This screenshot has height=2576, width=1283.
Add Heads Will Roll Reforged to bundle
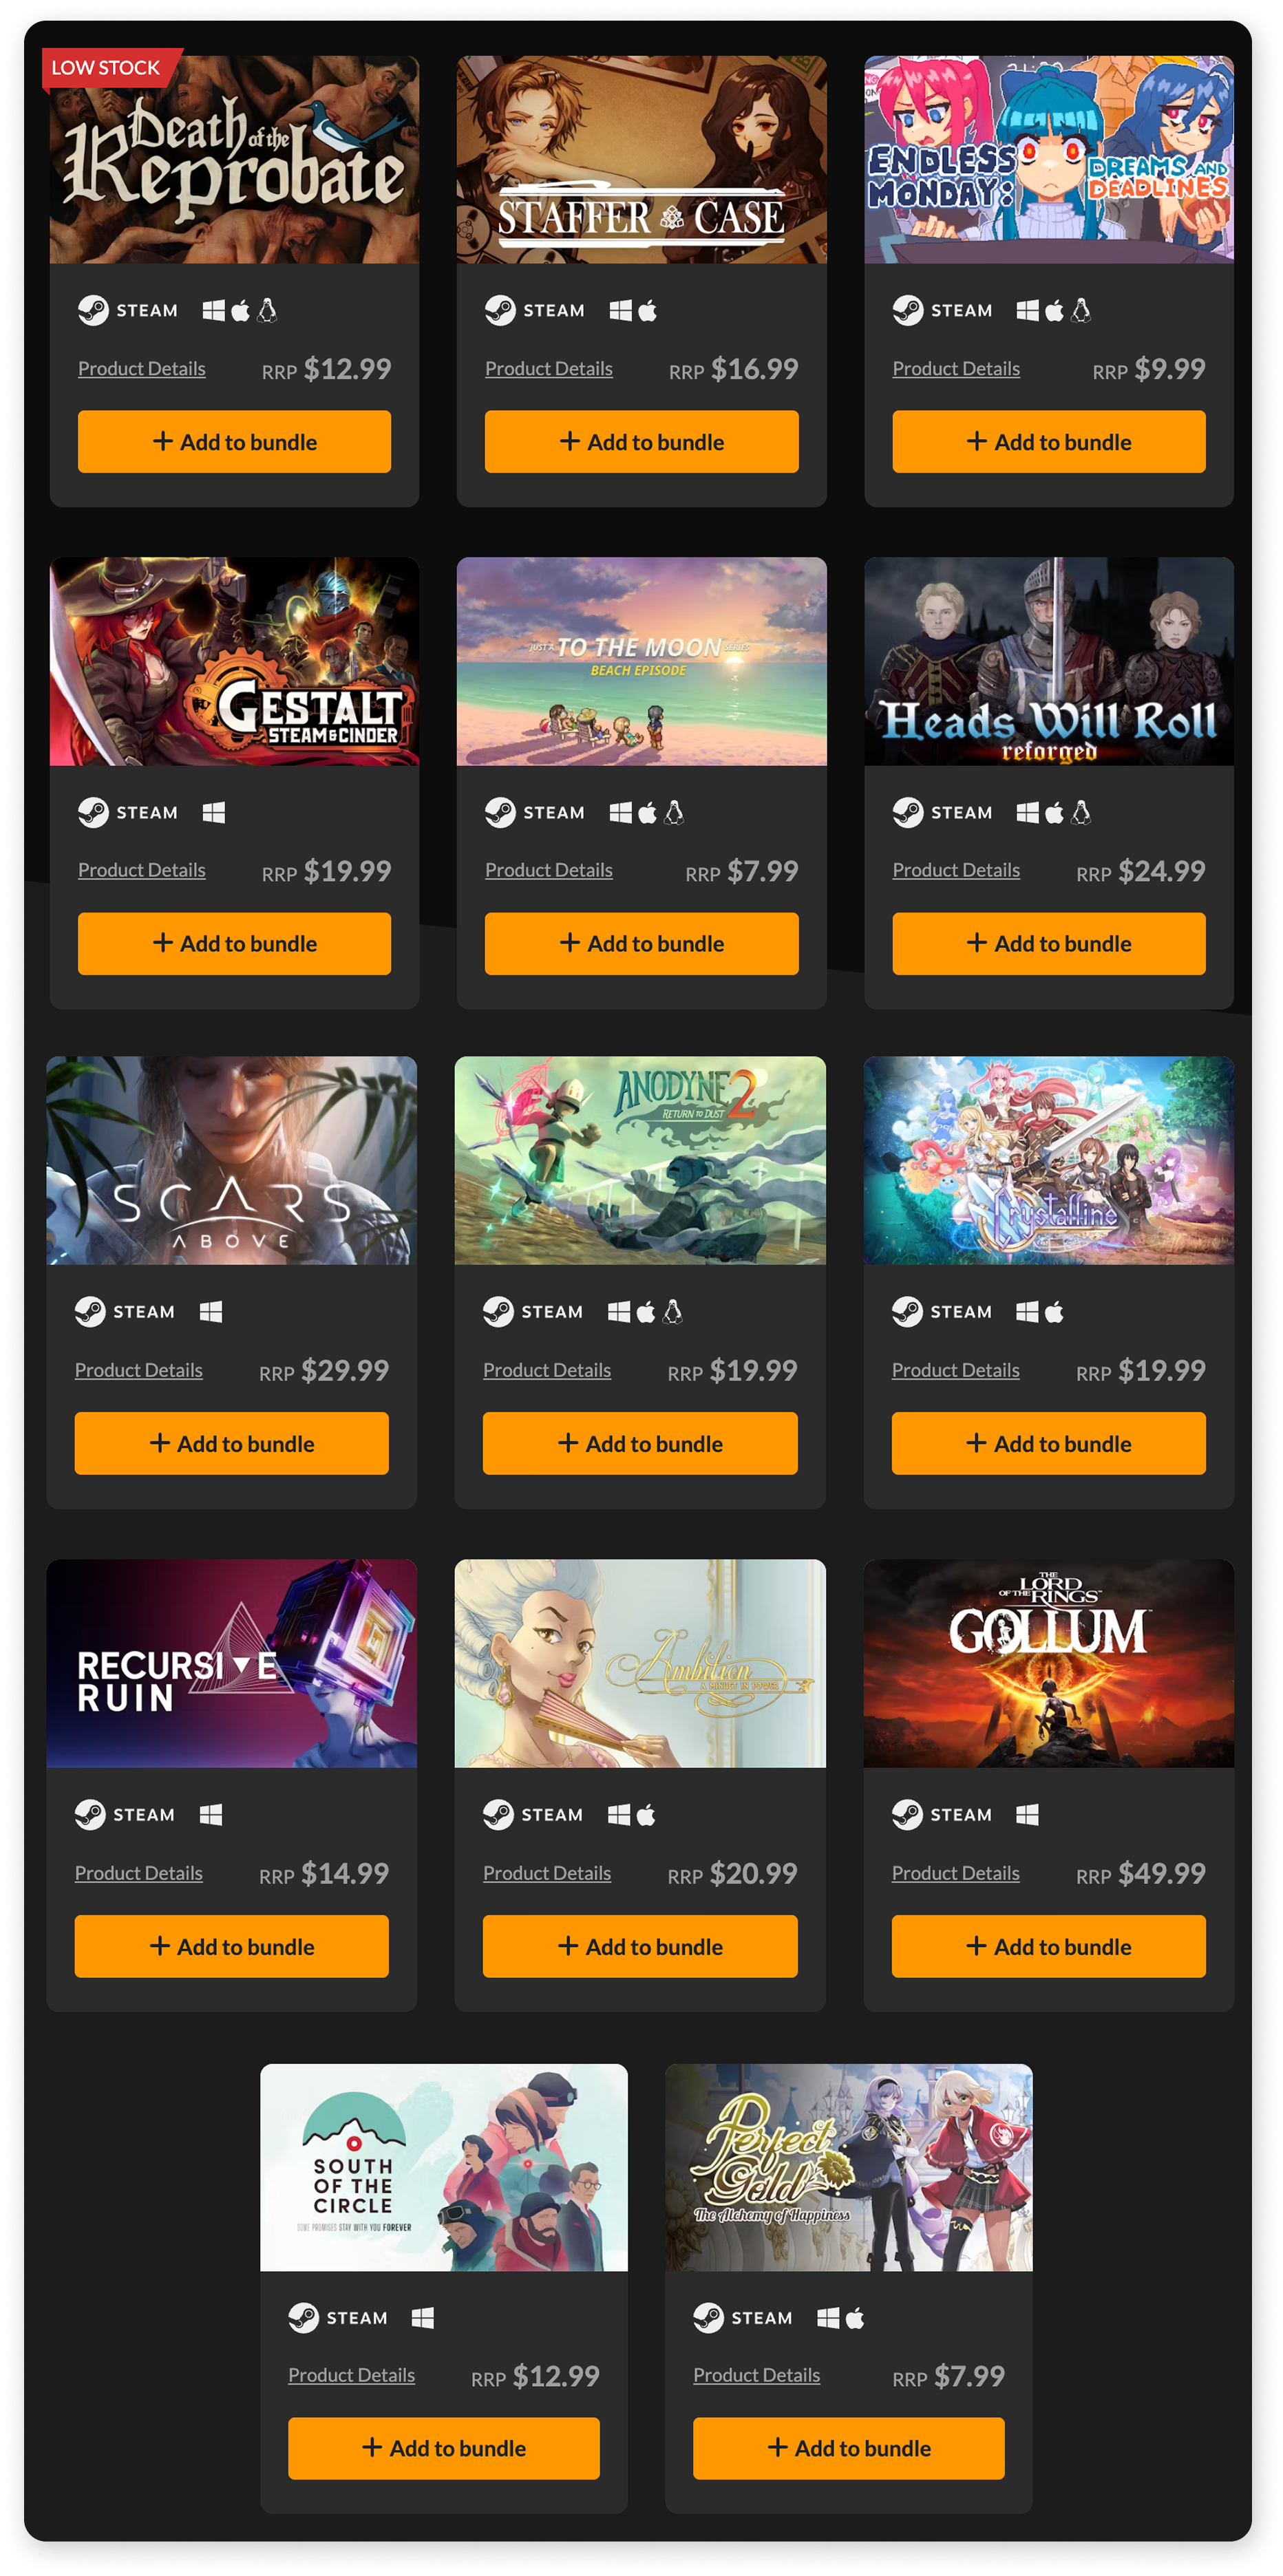(1049, 943)
